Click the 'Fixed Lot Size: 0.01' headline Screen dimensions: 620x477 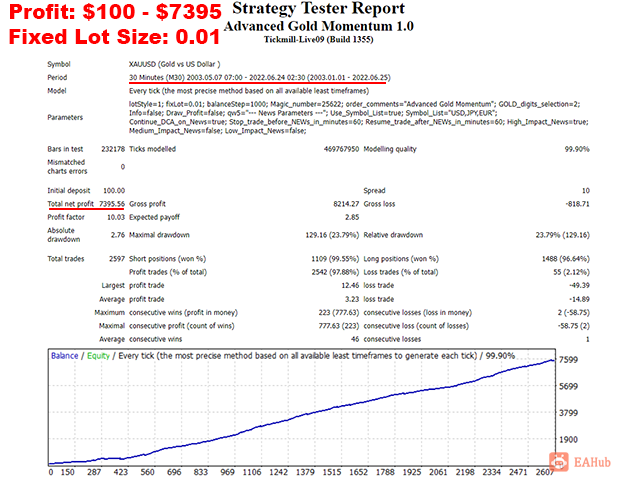(x=114, y=37)
